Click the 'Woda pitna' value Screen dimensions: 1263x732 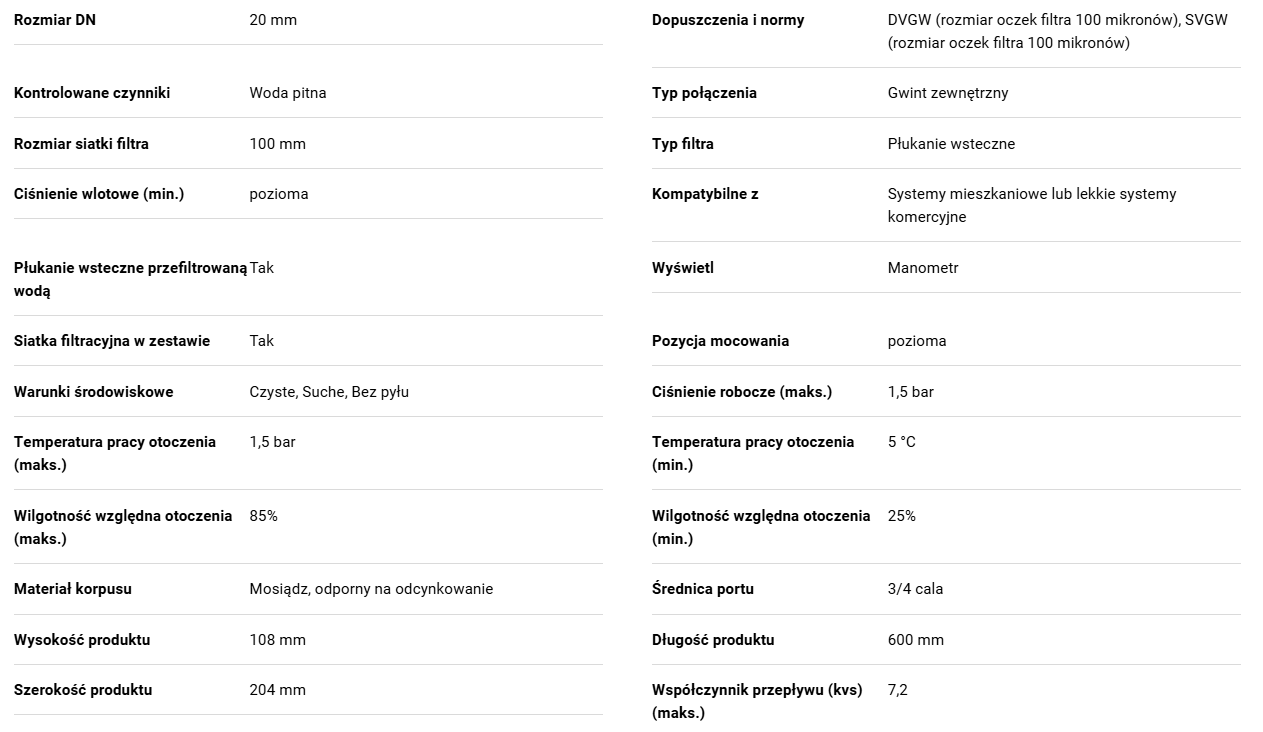click(x=288, y=93)
